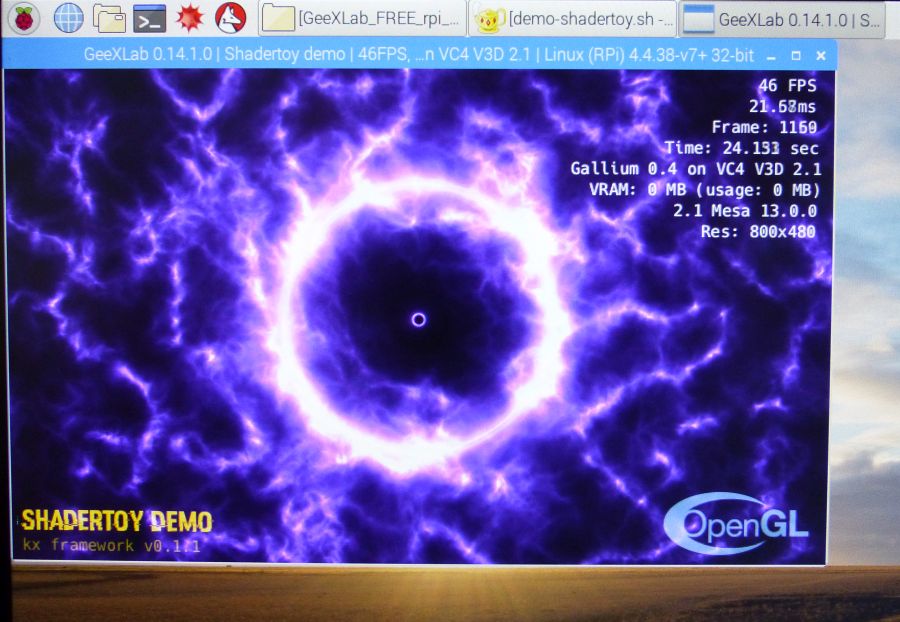This screenshot has height=622, width=900.
Task: Launch the web browser globe icon
Action: [x=68, y=18]
